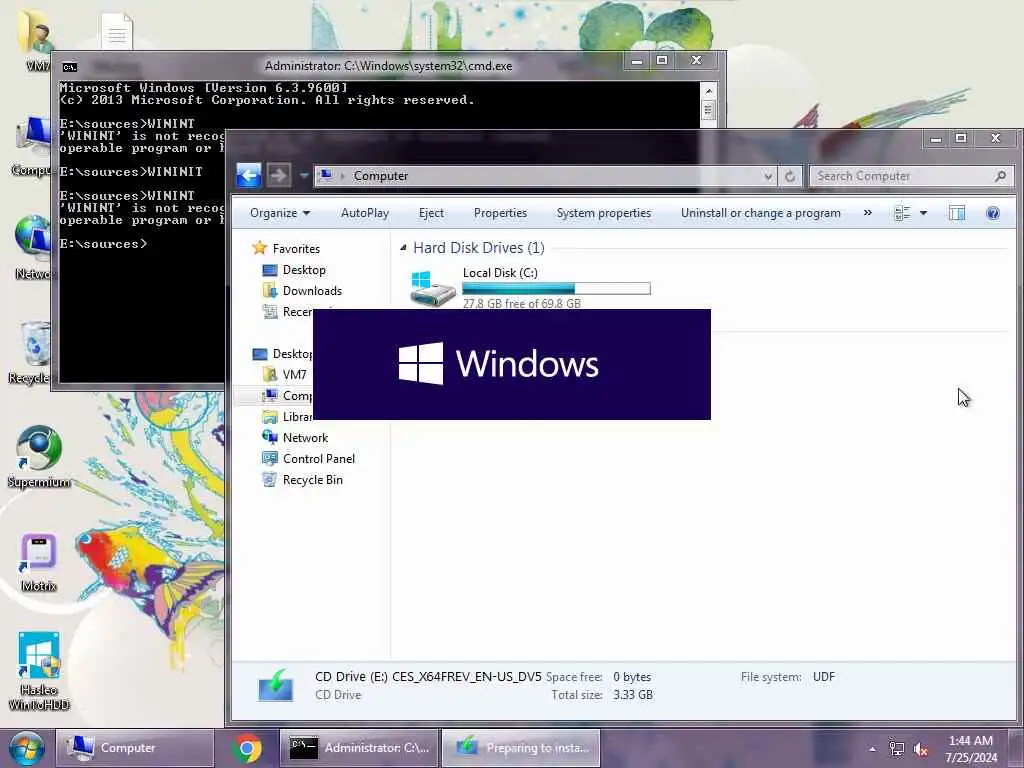Open the view options dropdown arrow
Viewport: 1024px width, 768px height.
click(923, 213)
